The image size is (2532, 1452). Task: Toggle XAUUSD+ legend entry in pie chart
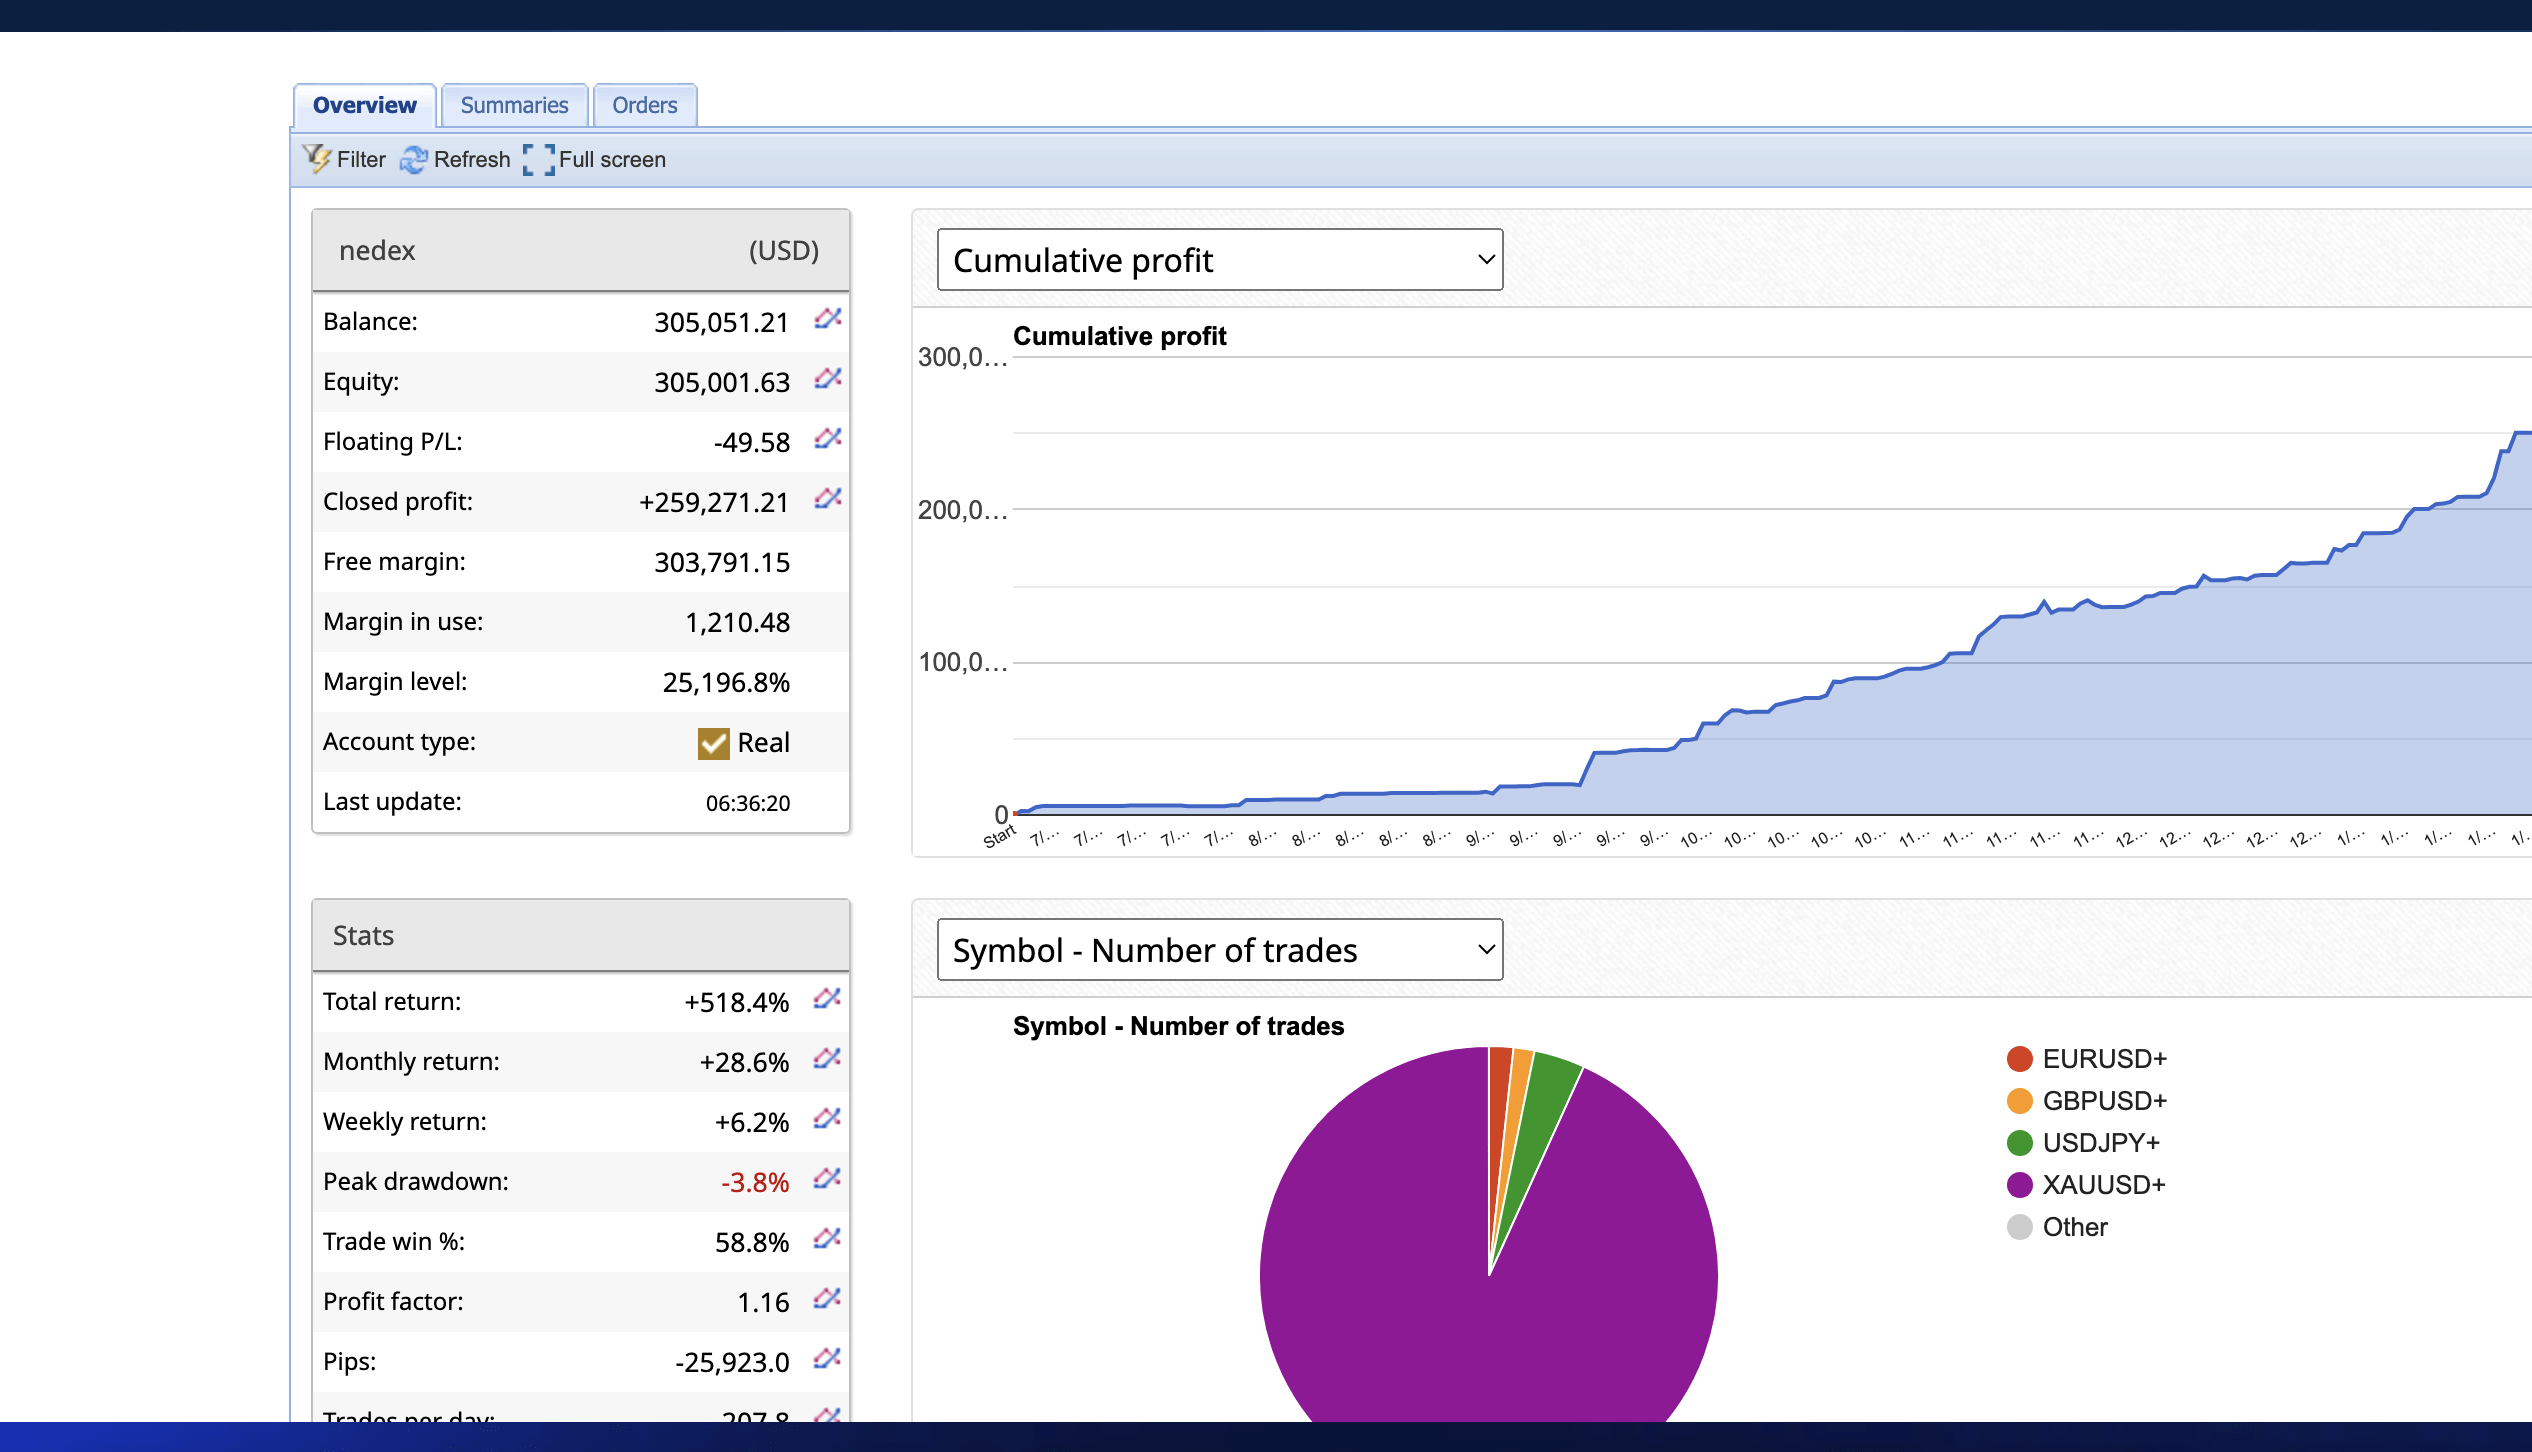coord(2103,1185)
